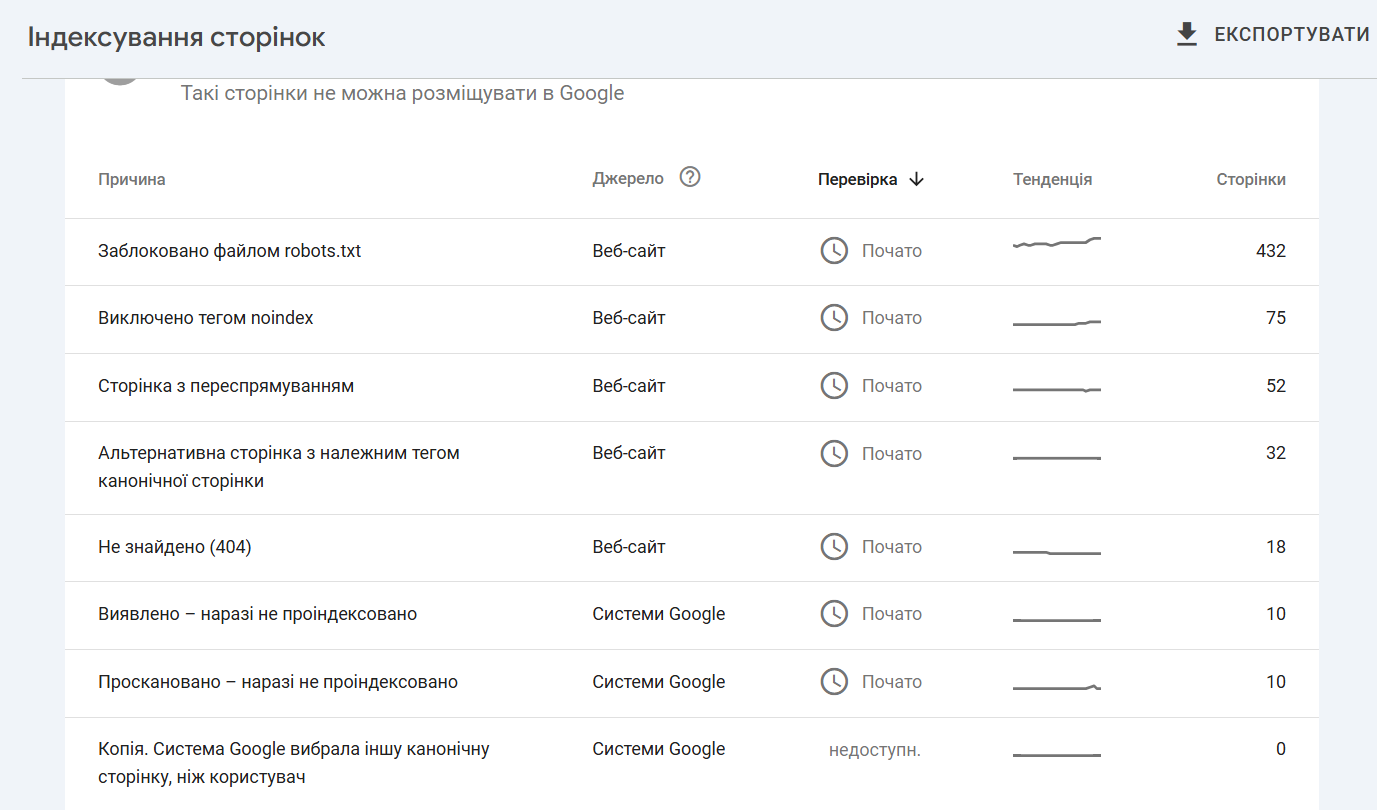Select 'Сторінка з переспрямуванням' row
The height and width of the screenshot is (810, 1377).
coord(226,386)
